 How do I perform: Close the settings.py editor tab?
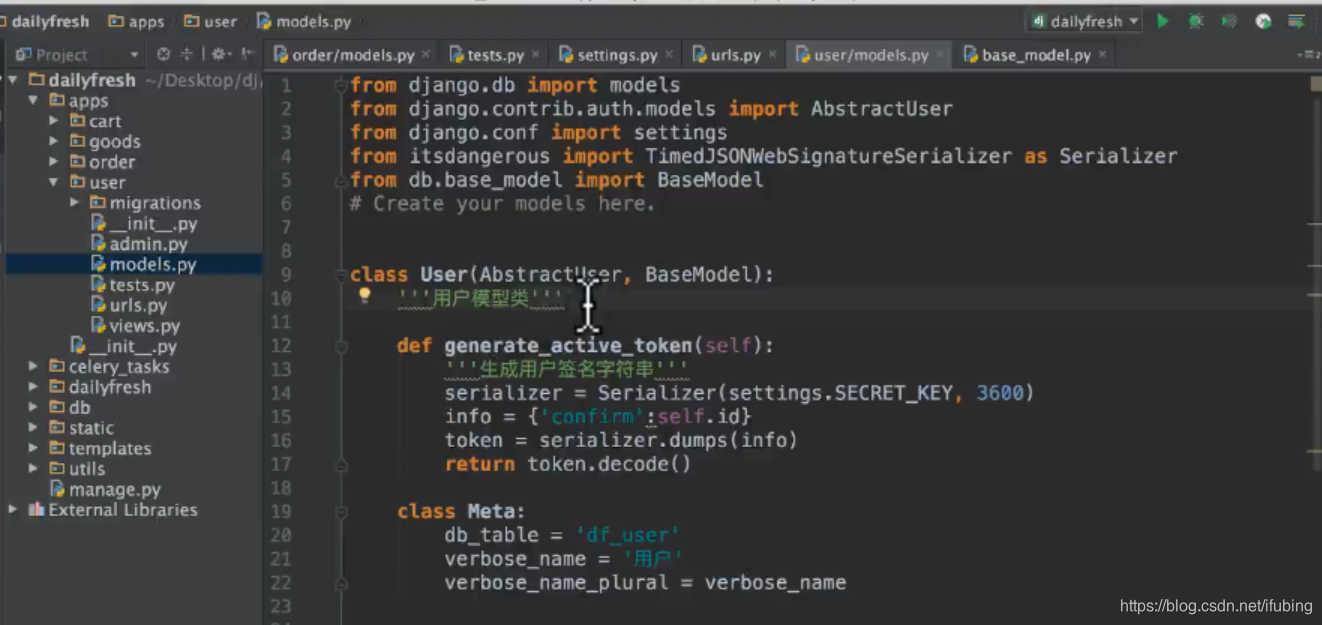(x=669, y=54)
